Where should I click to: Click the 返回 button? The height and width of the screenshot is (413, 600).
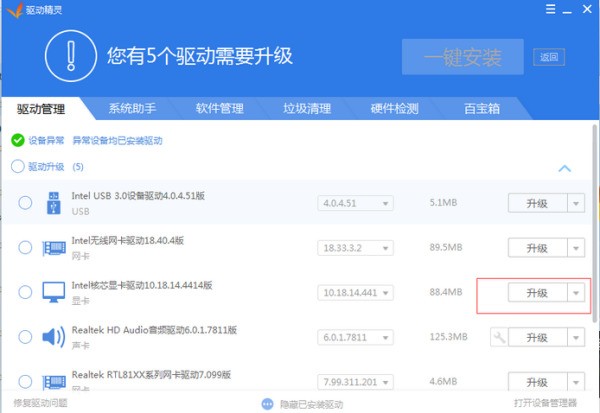click(x=549, y=57)
